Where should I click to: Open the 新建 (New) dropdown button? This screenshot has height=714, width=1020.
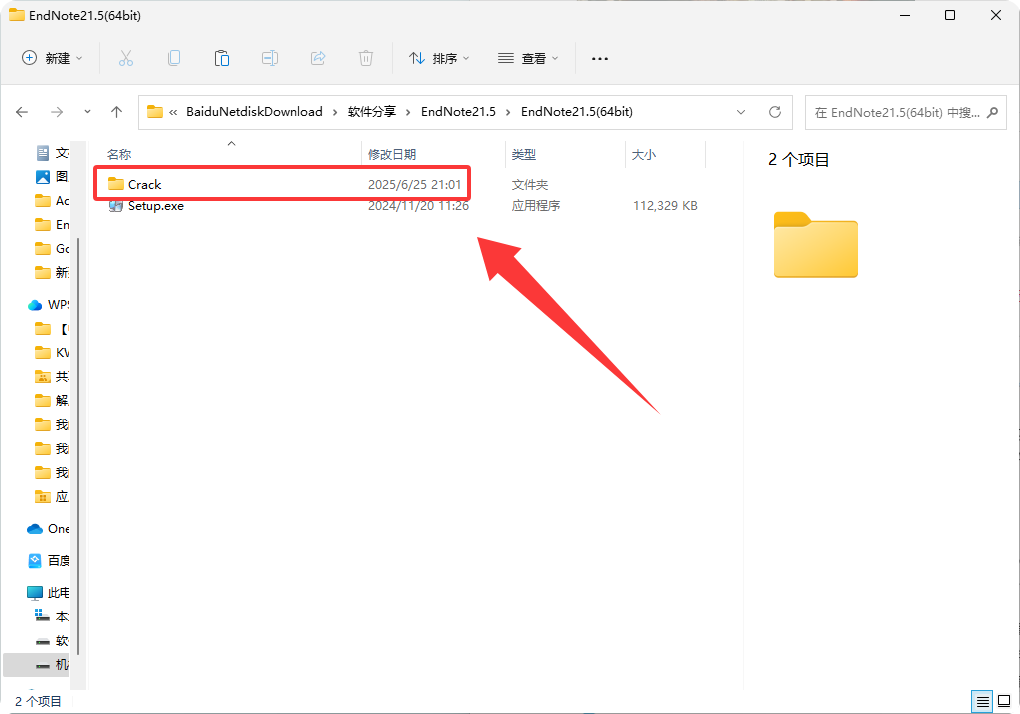tap(52, 59)
